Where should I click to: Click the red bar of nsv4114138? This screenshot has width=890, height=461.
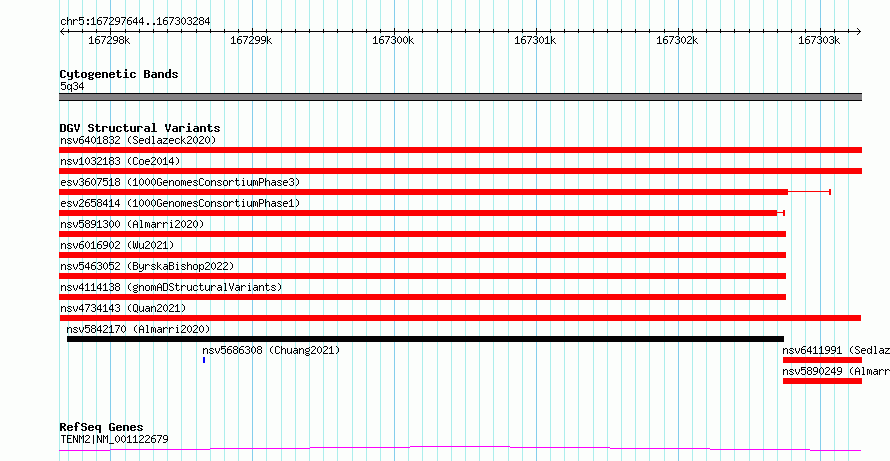(422, 297)
